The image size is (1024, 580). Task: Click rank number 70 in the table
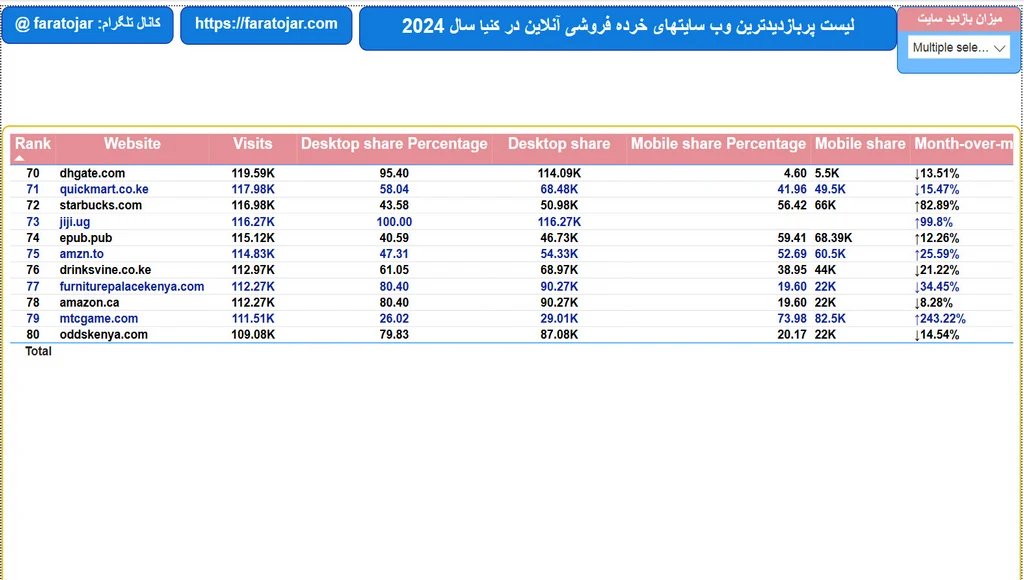pos(33,174)
